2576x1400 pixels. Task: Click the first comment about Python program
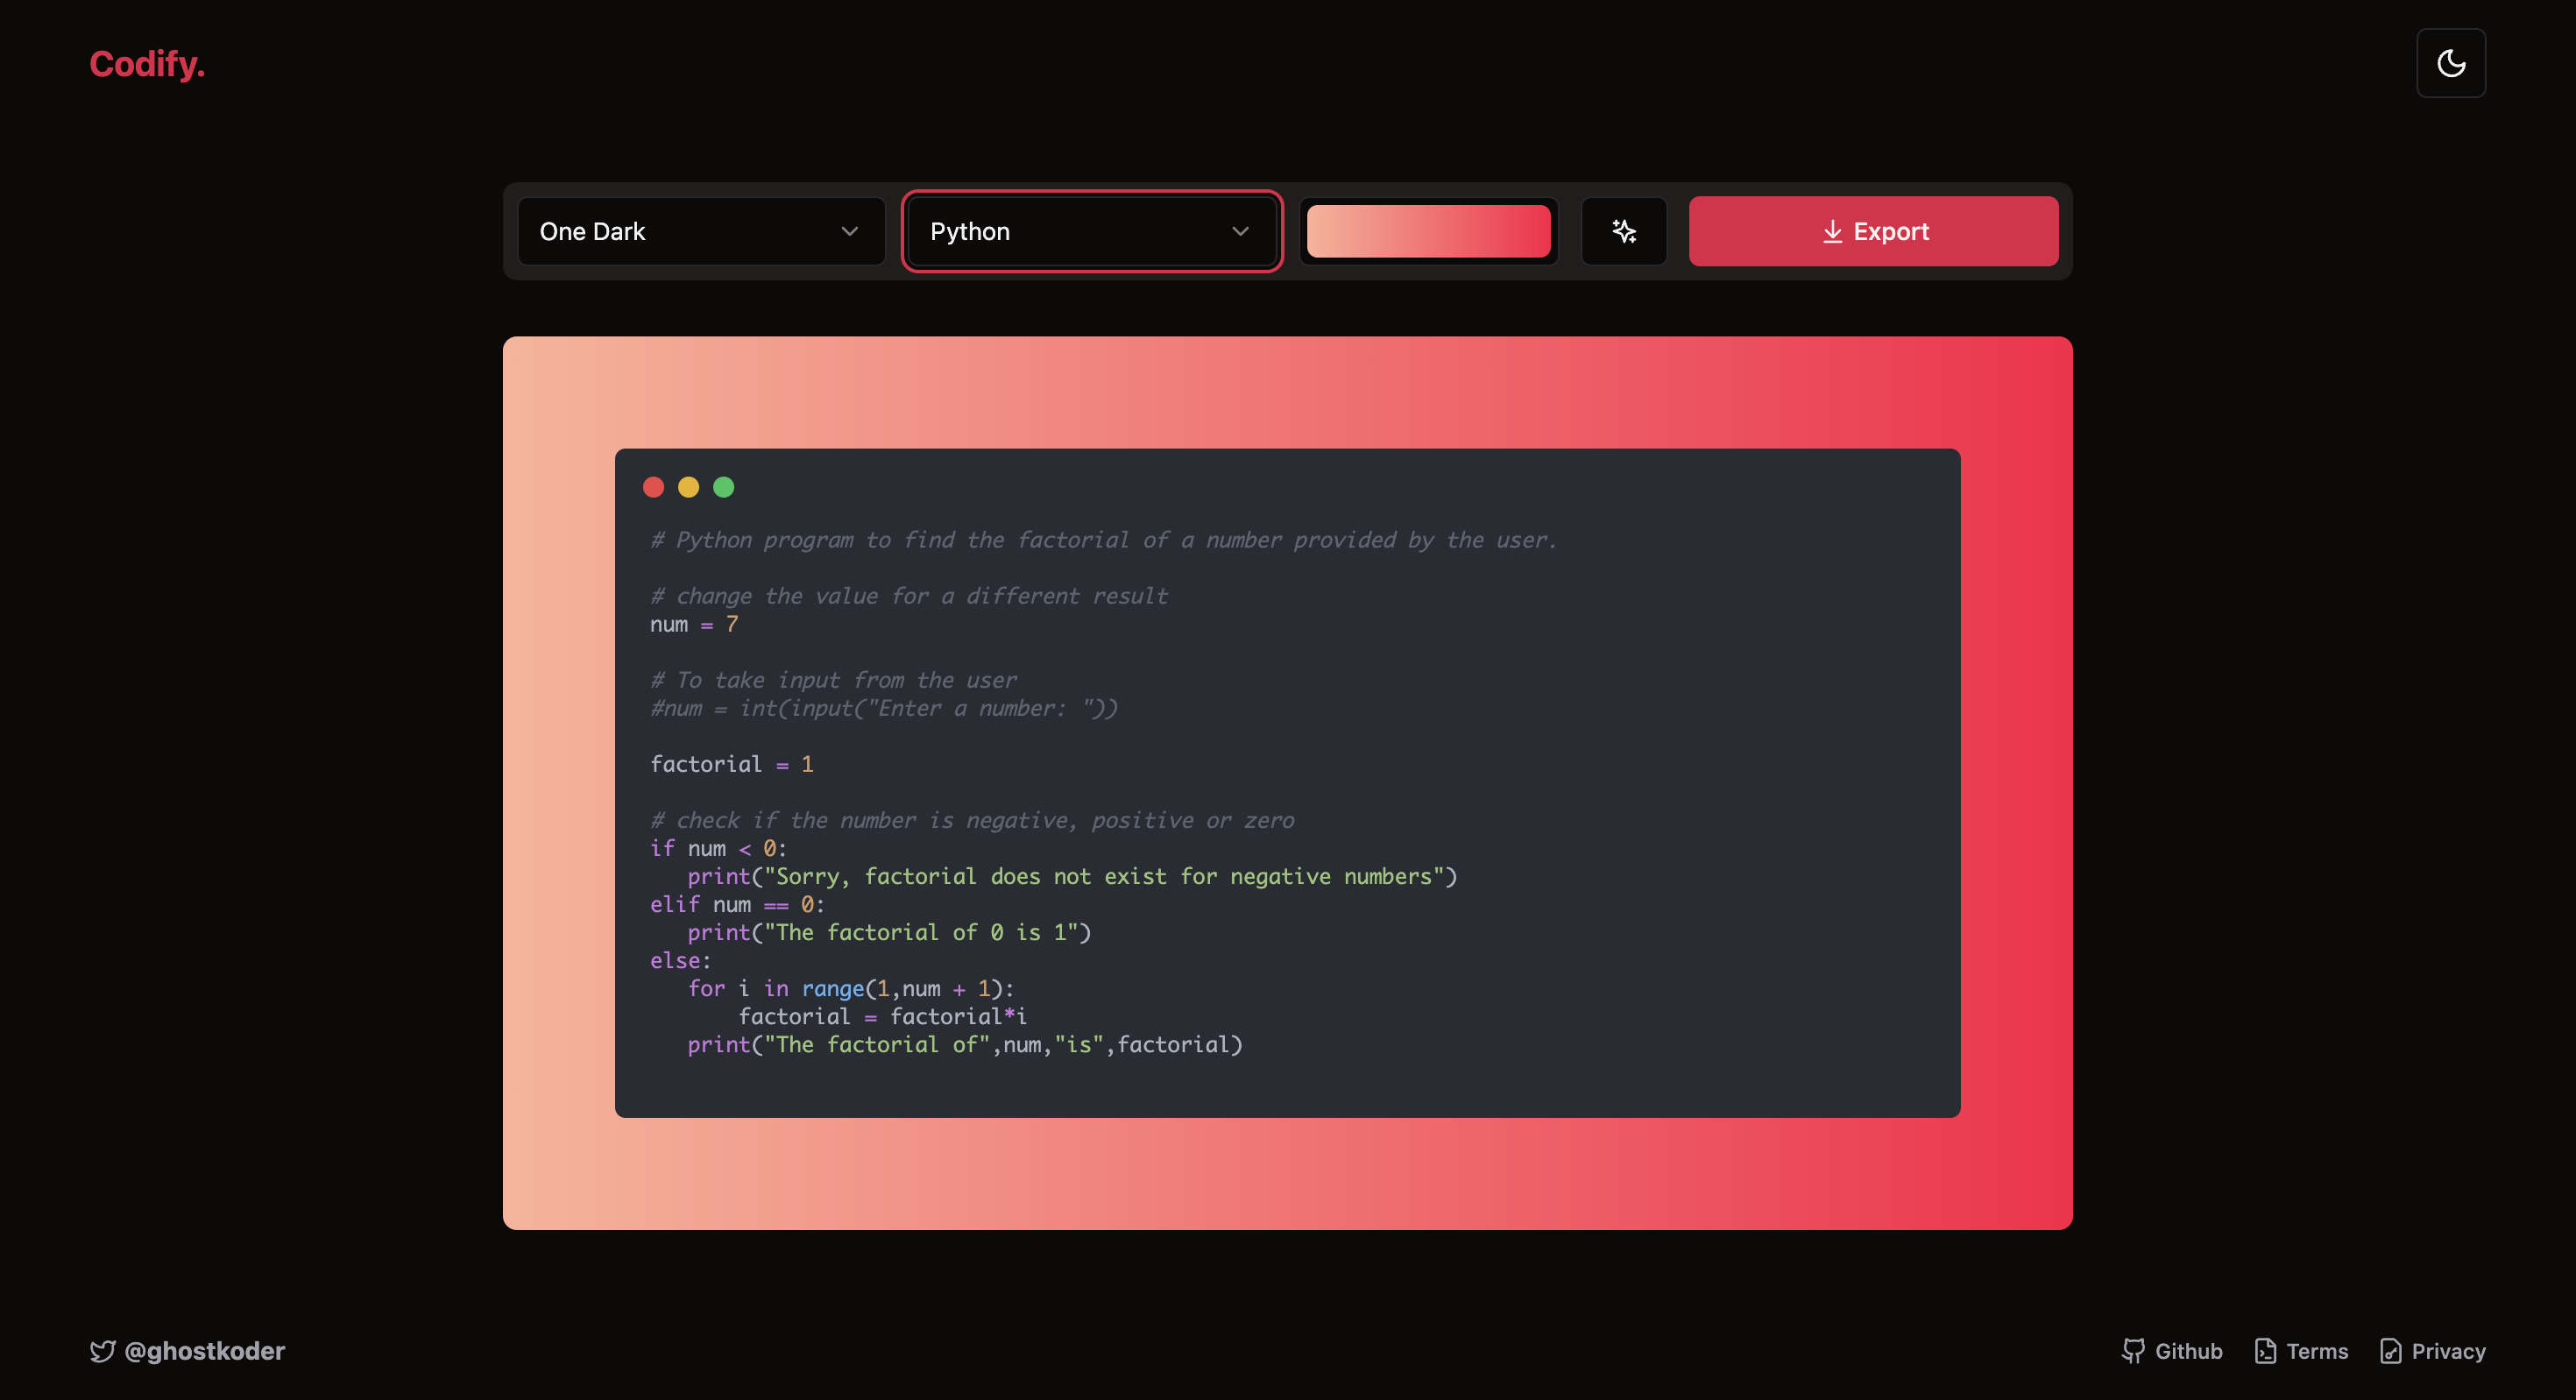click(x=1103, y=540)
